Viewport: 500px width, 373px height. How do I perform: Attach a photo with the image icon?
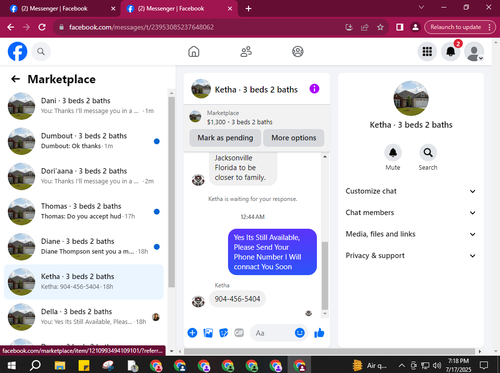(208, 333)
